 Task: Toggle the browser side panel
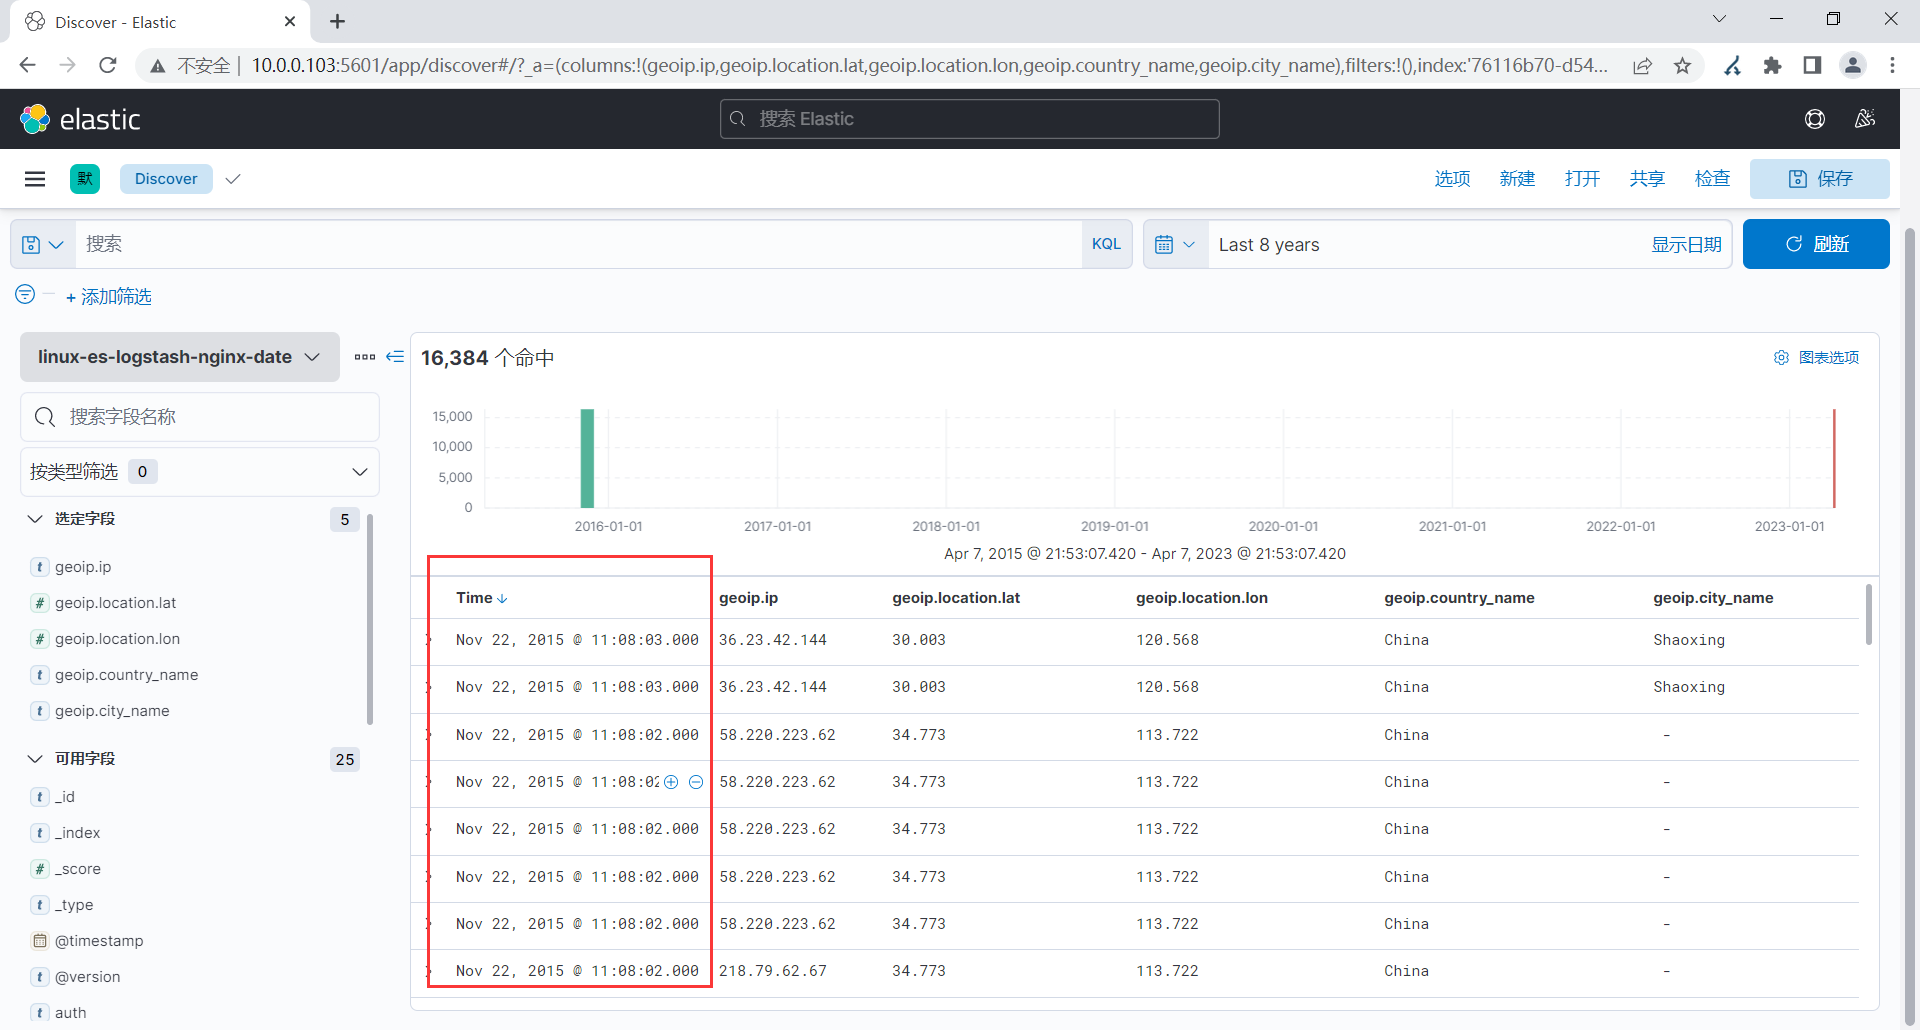coord(1812,65)
